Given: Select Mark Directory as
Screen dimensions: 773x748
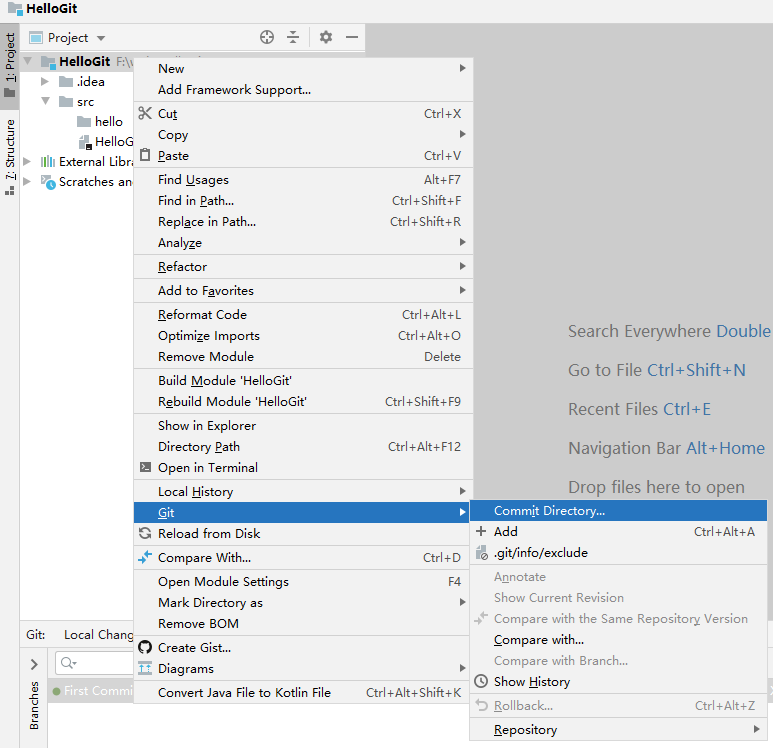Looking at the screenshot, I should pyautogui.click(x=302, y=603).
